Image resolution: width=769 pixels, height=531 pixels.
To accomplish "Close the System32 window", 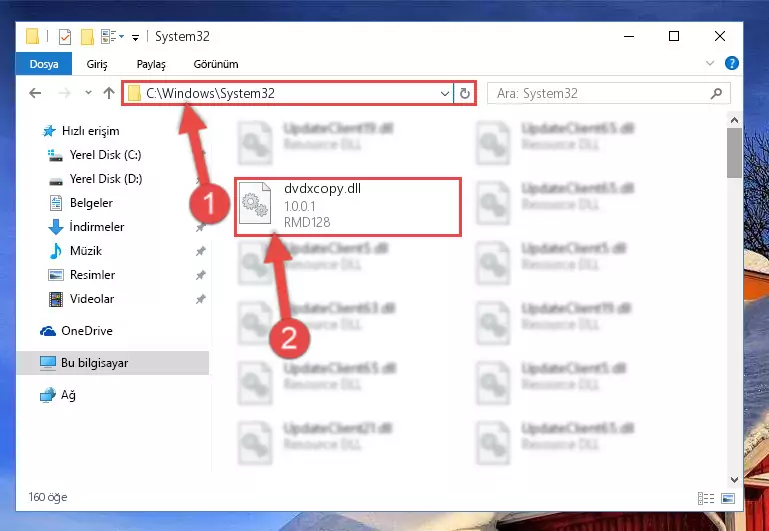I will pos(719,36).
